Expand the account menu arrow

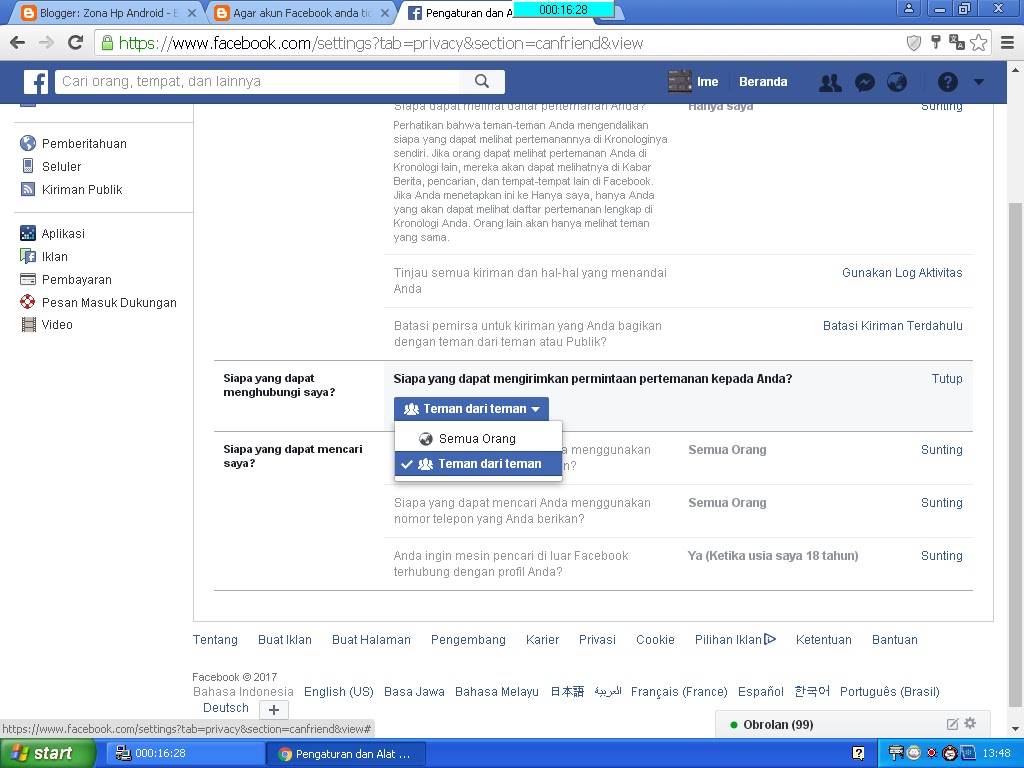point(978,82)
